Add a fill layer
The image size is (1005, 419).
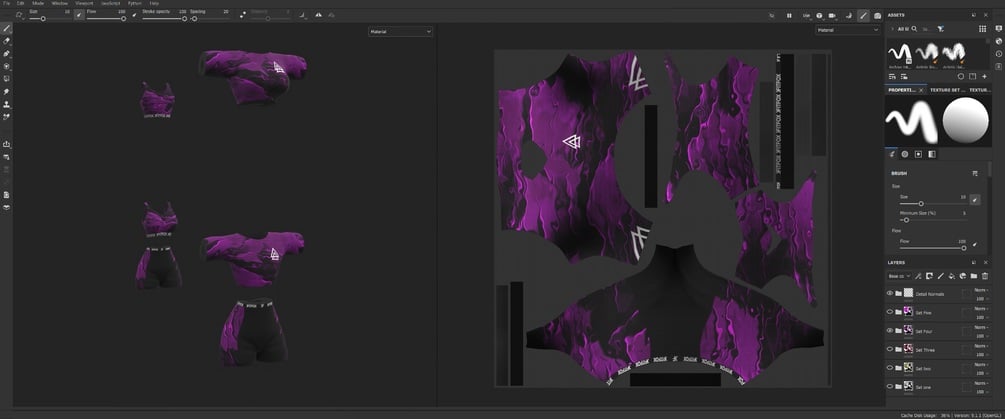(951, 276)
